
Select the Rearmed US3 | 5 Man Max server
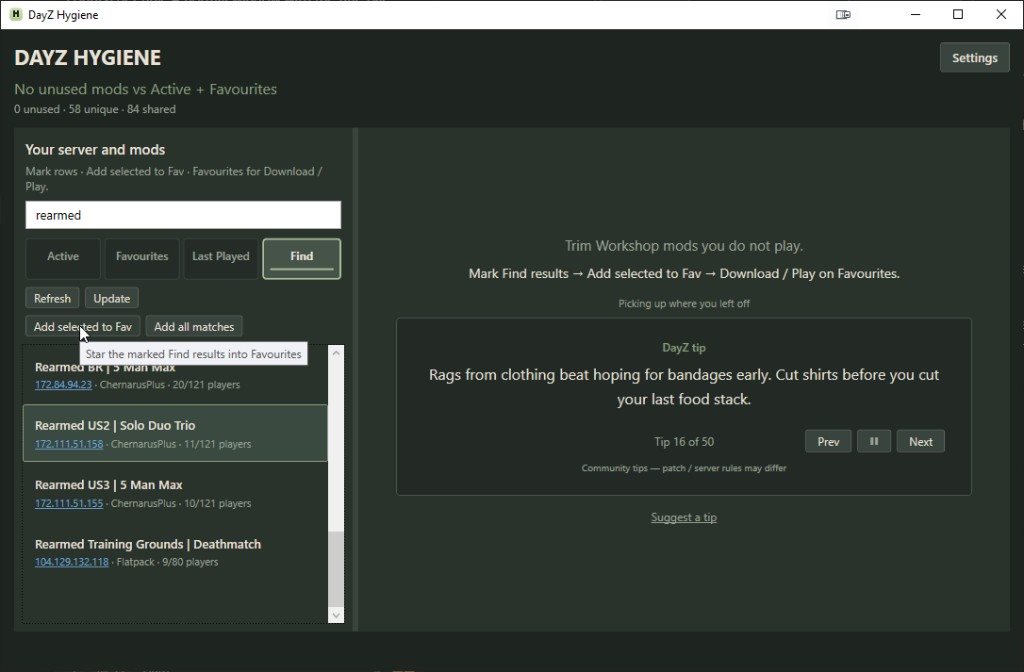tap(175, 493)
